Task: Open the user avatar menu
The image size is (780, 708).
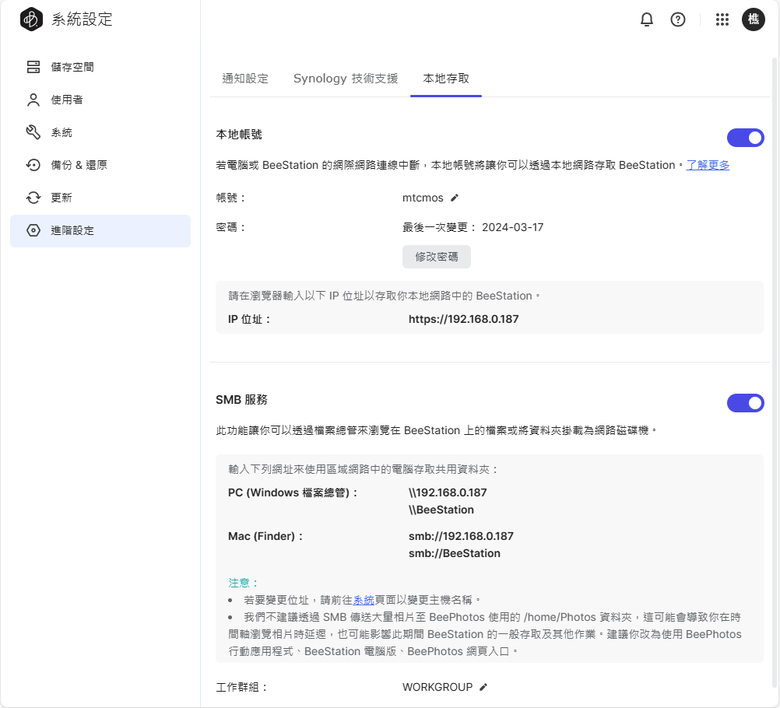Action: [753, 19]
